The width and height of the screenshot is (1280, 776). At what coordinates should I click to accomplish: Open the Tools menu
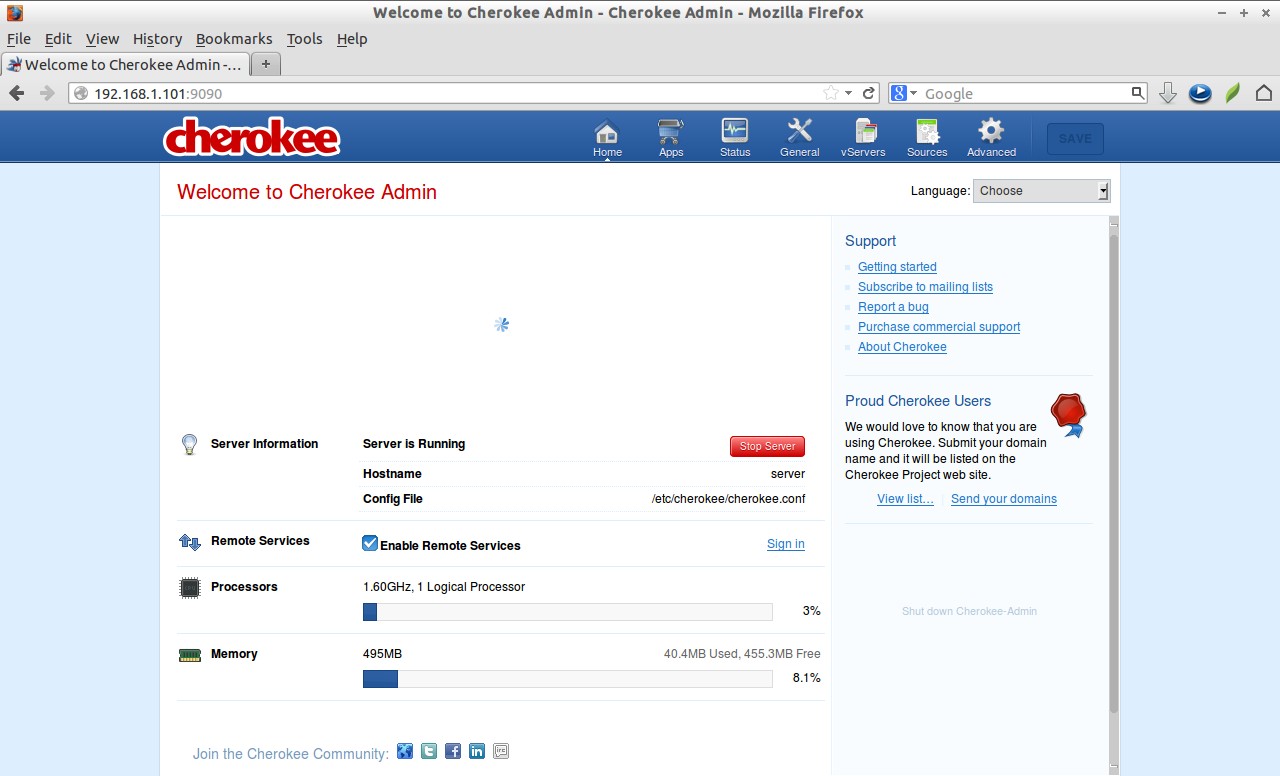pyautogui.click(x=304, y=39)
